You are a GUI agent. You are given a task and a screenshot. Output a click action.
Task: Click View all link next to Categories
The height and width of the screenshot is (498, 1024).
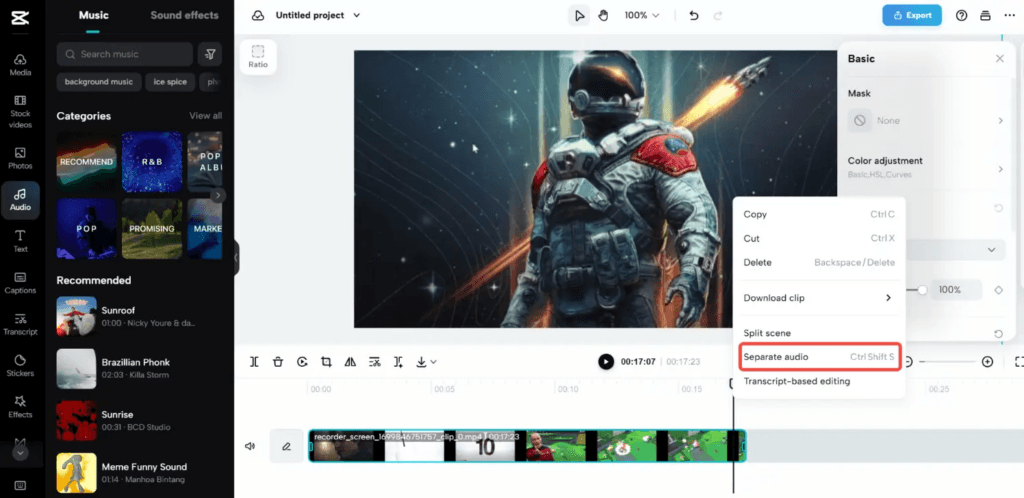point(205,116)
